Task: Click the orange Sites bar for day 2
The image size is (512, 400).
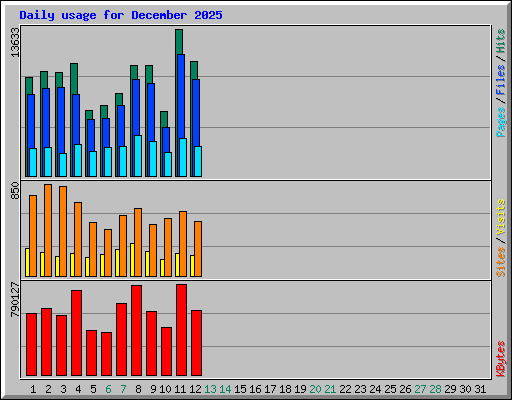Action: tap(48, 230)
